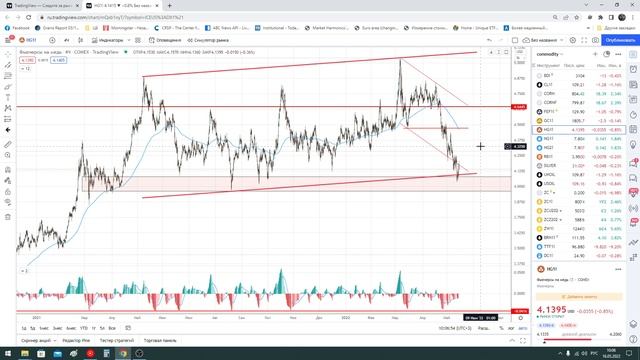Viewport: 640px width, 360px height.
Task: Select the brush drawing tool
Action: point(8,87)
